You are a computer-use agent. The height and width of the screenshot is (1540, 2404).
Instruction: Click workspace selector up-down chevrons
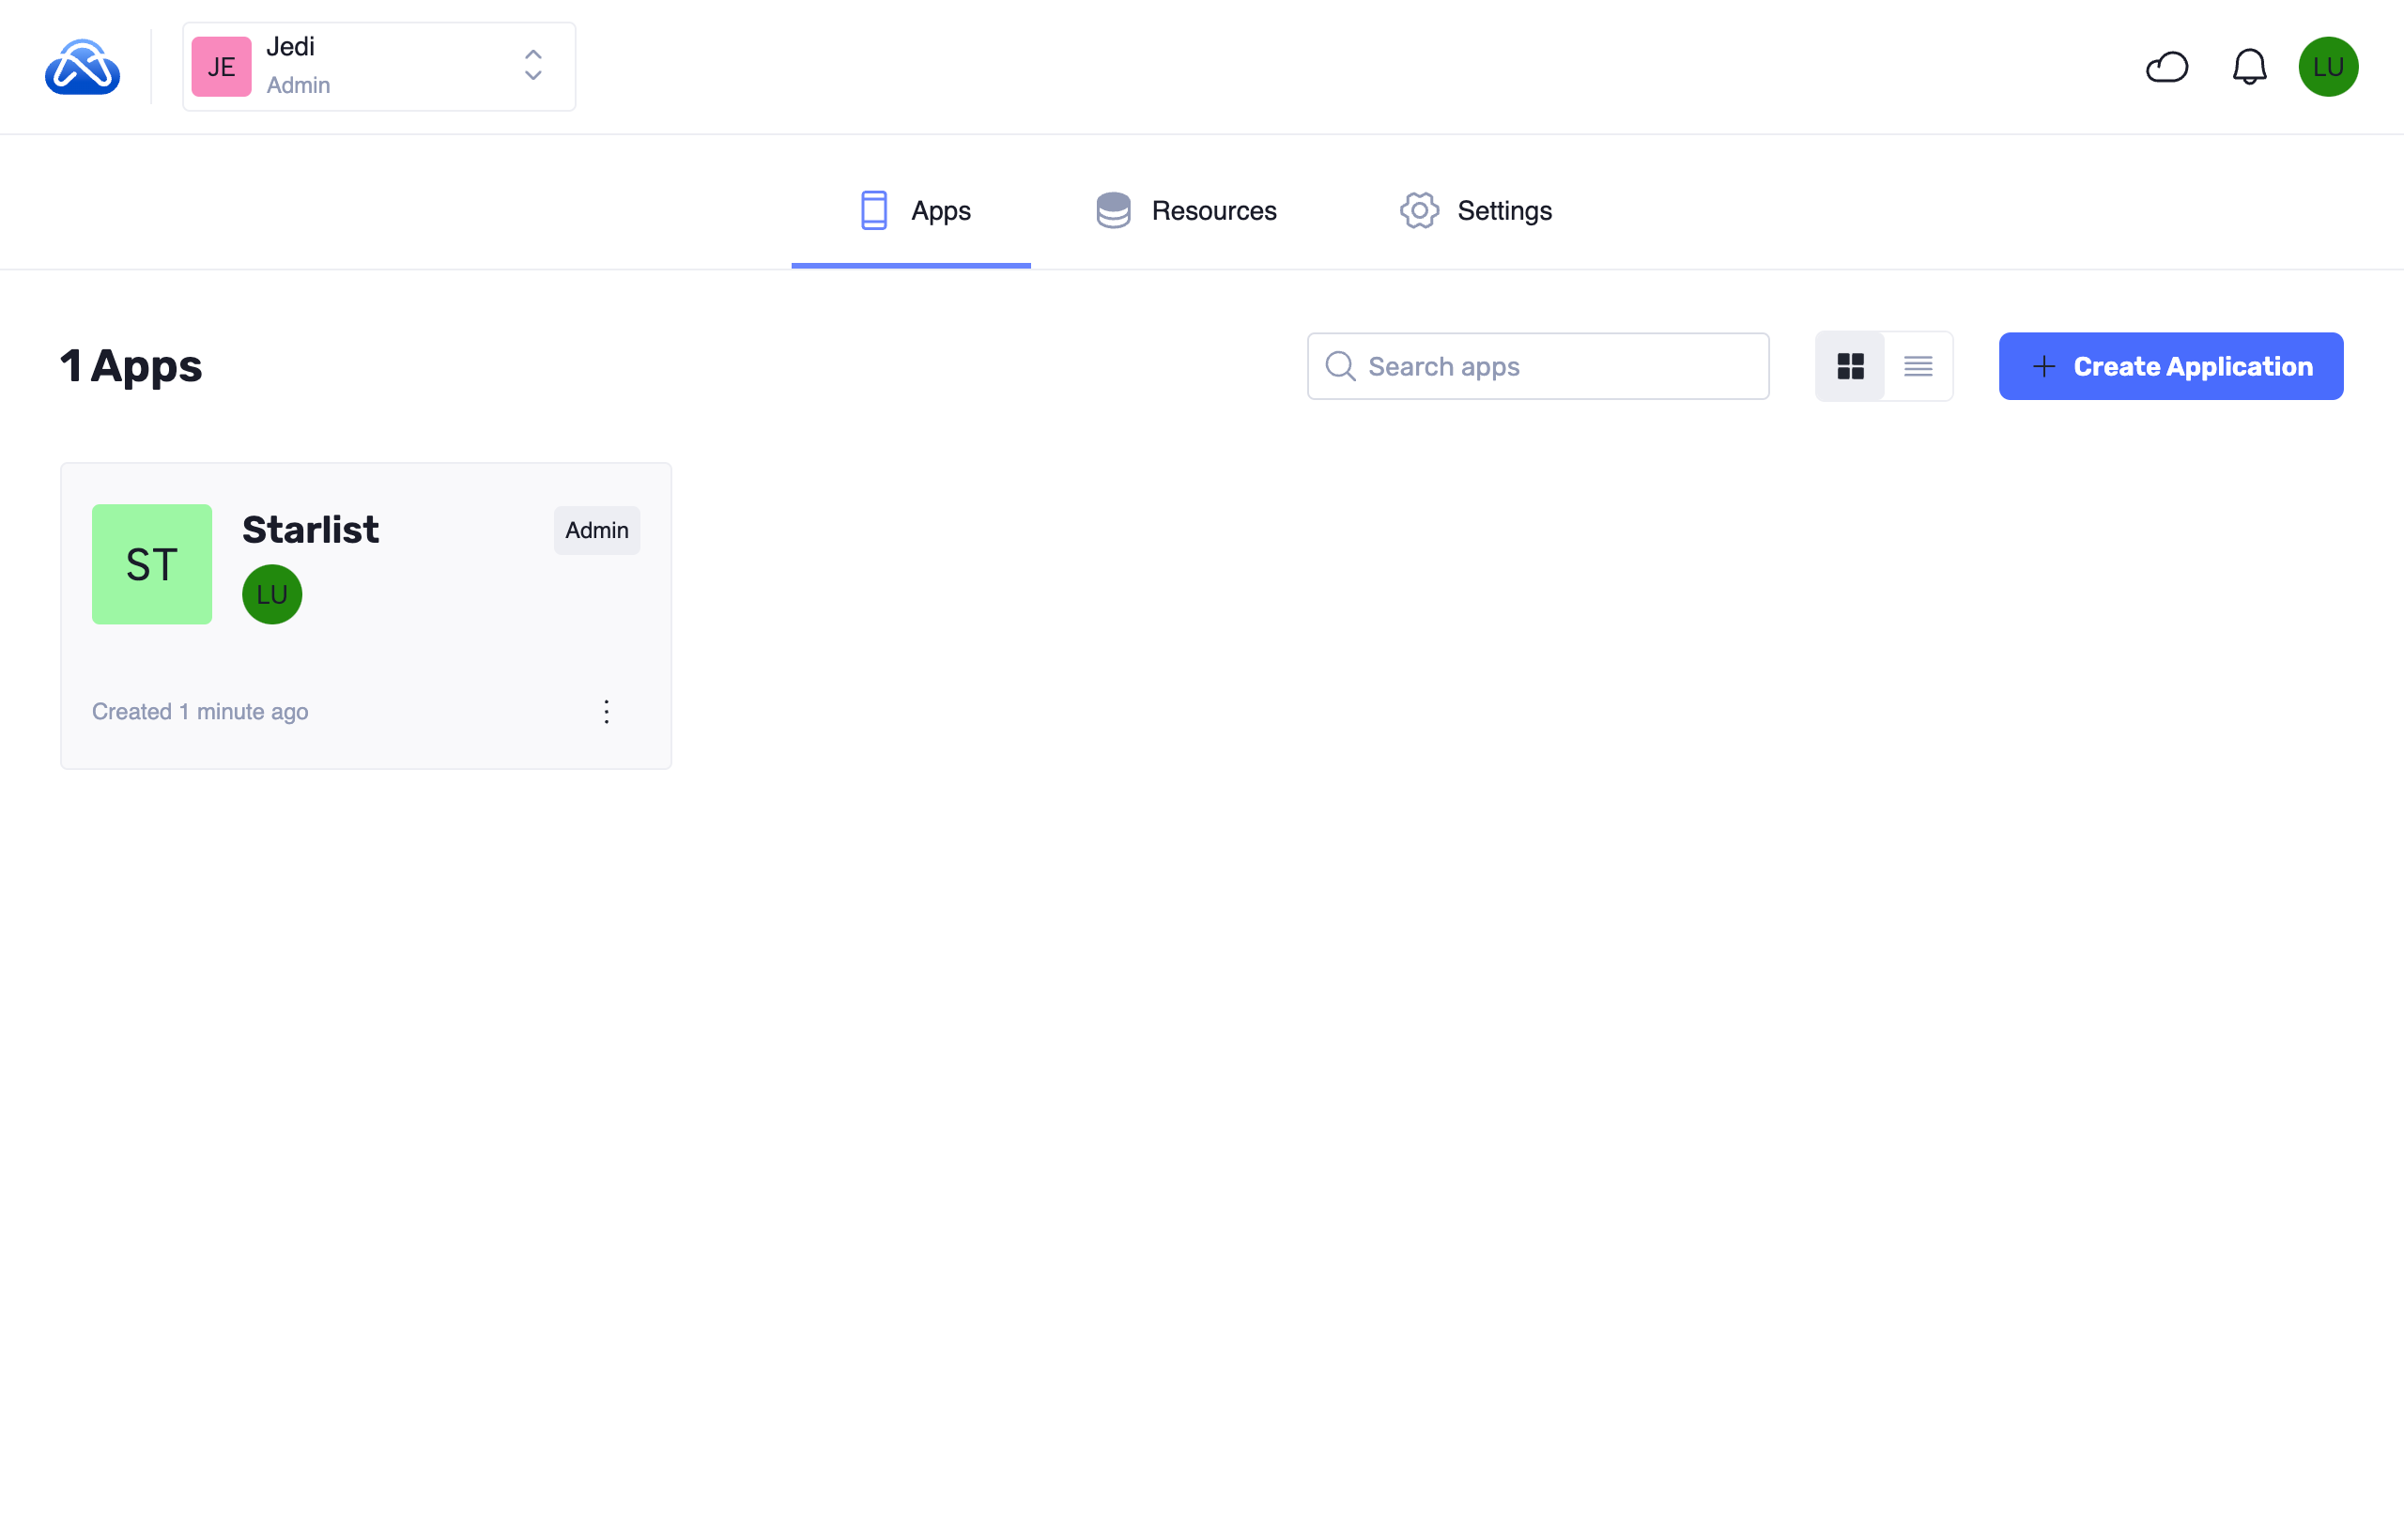click(x=533, y=66)
